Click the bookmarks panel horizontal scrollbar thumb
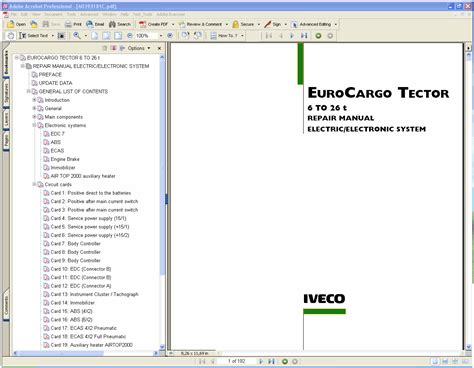Image resolution: width=474 pixels, height=368 pixels. click(62, 353)
